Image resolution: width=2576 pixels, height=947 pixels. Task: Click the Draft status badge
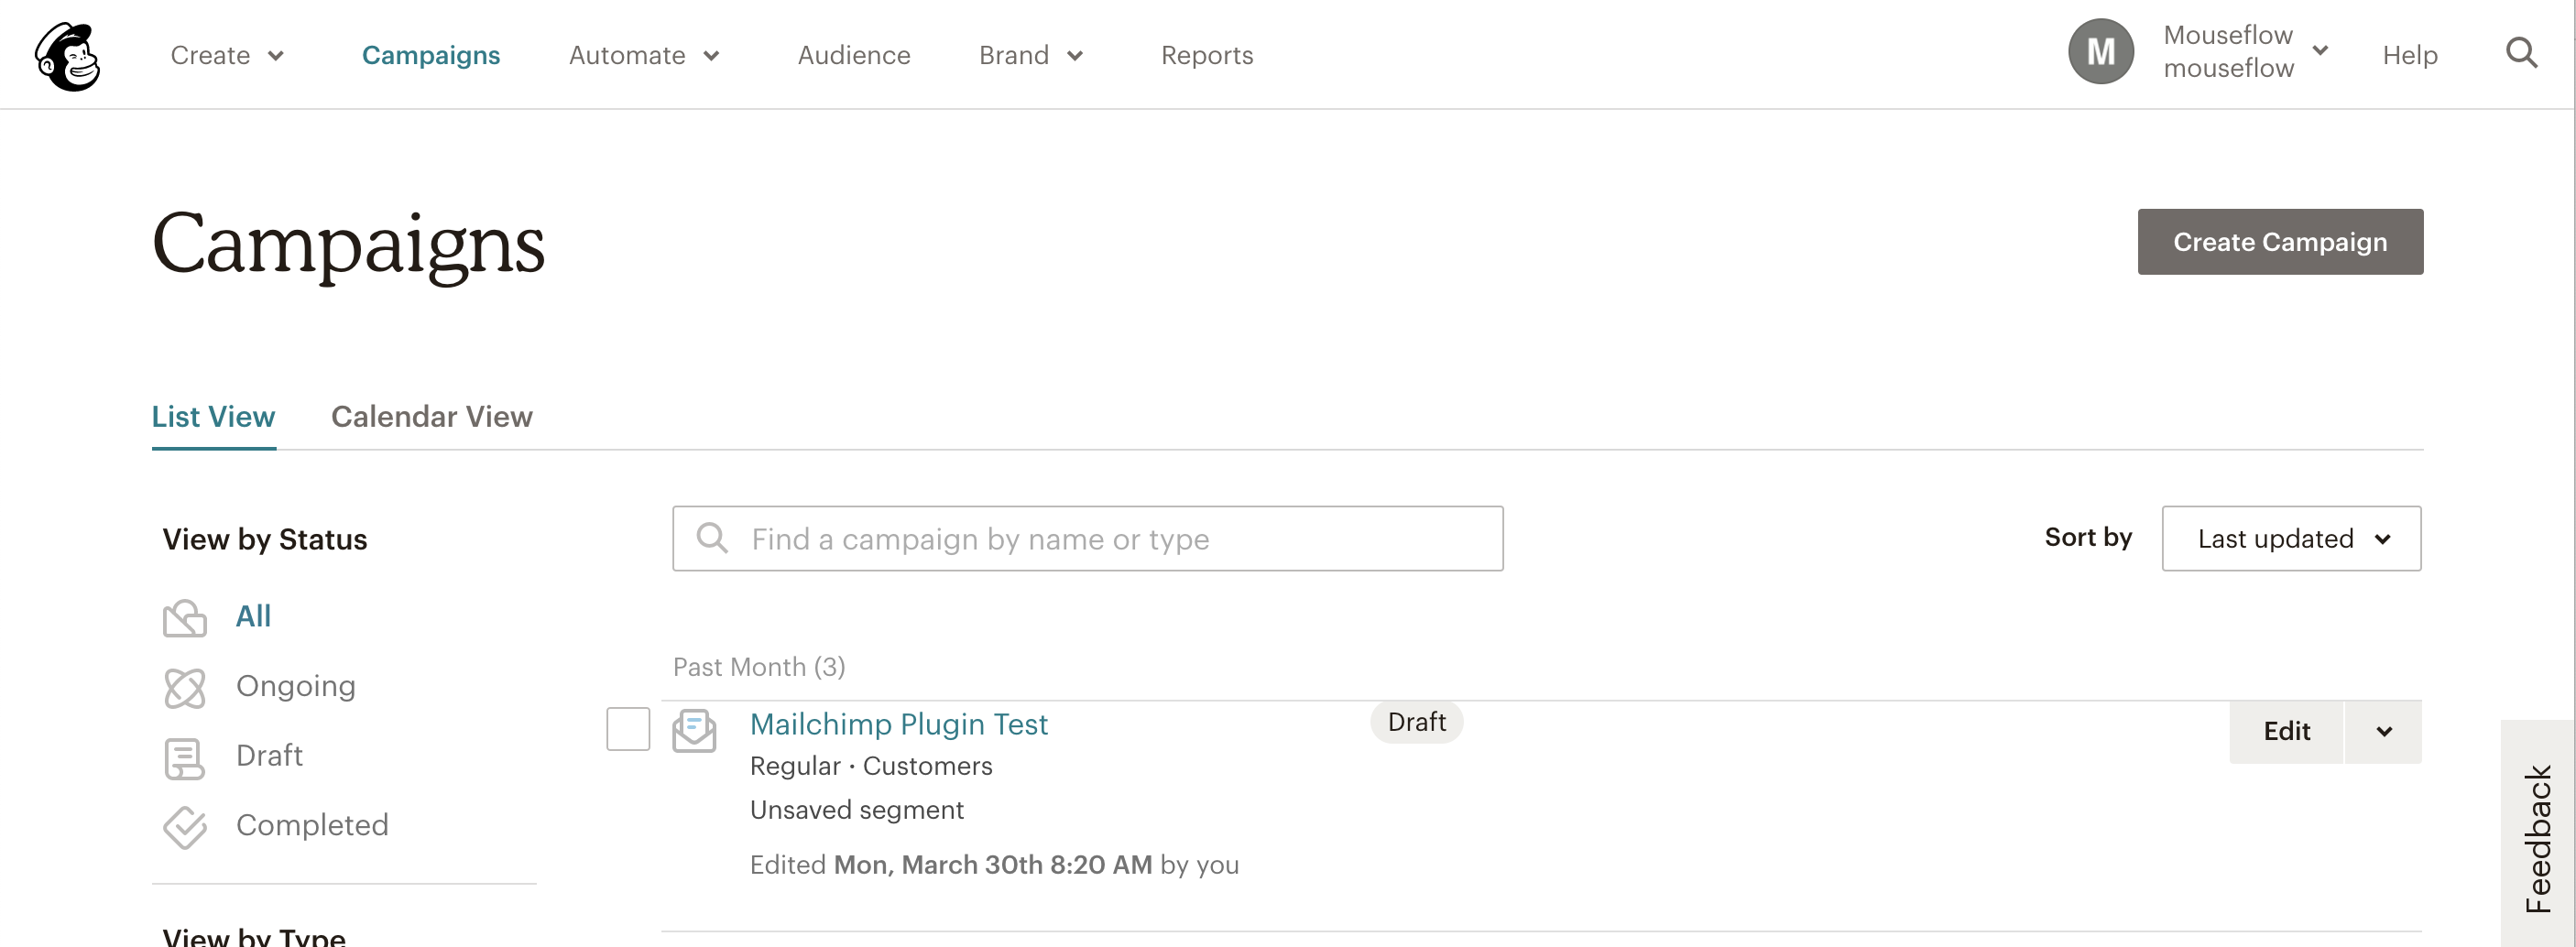point(1416,722)
